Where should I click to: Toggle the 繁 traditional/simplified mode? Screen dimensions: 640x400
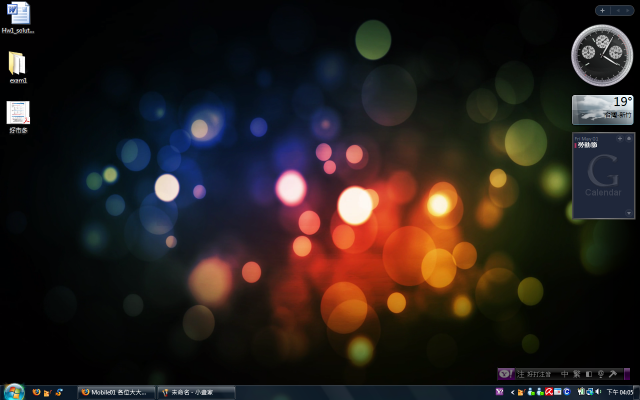tap(577, 374)
